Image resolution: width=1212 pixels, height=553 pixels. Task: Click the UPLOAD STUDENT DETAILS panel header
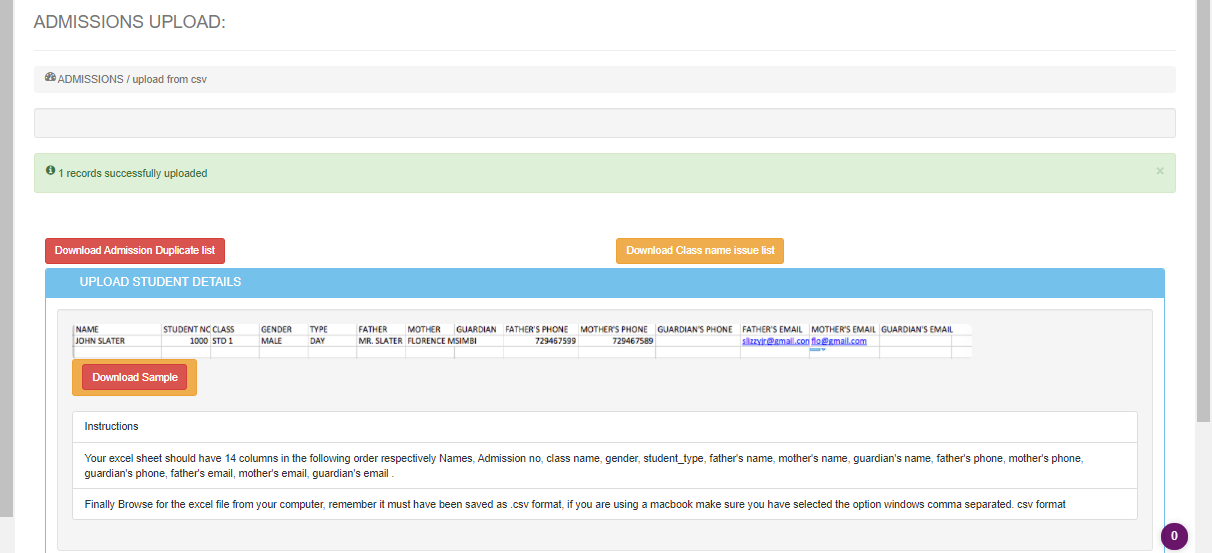[x=160, y=283]
